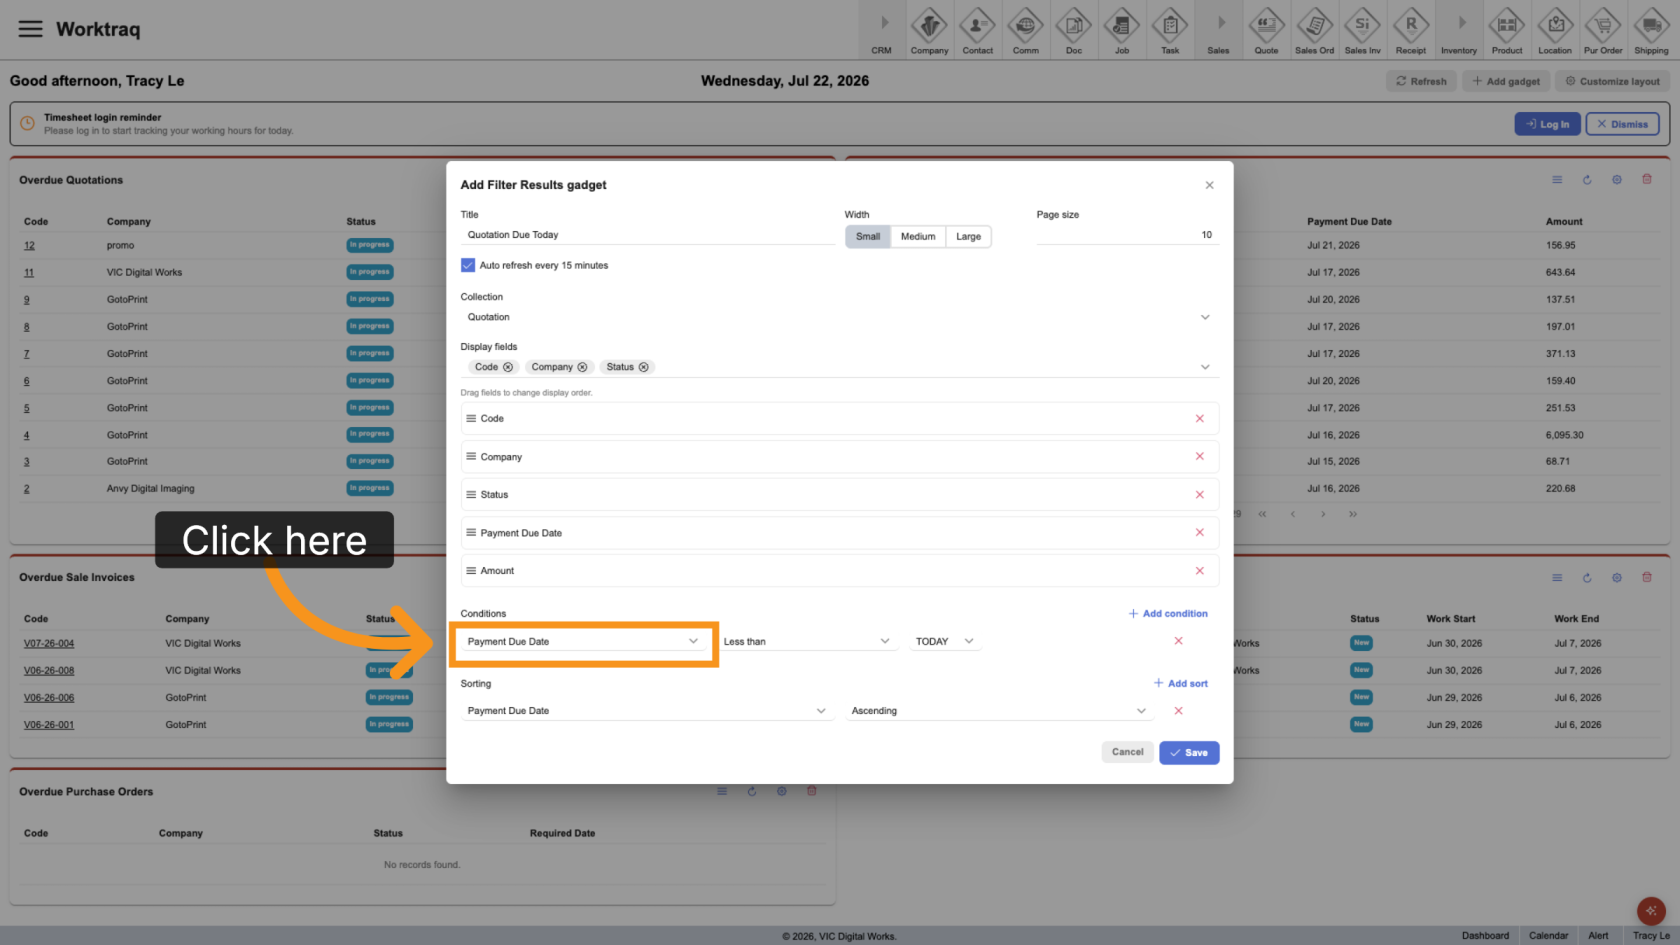Click the Save button

(1189, 753)
